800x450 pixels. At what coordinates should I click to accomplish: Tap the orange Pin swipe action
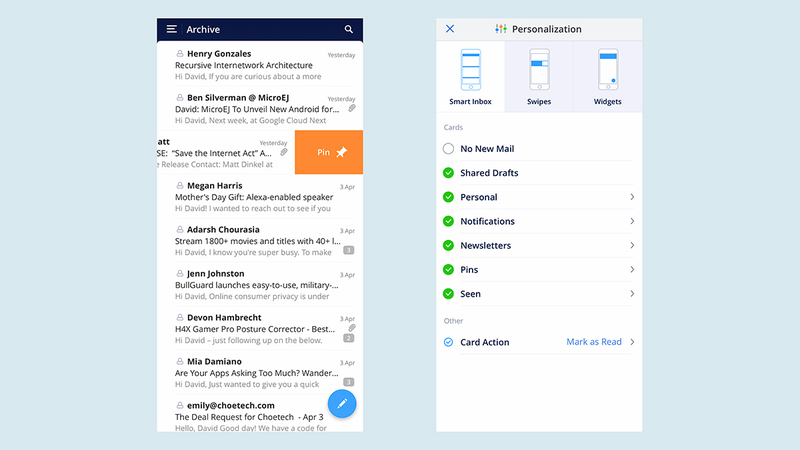tap(329, 152)
